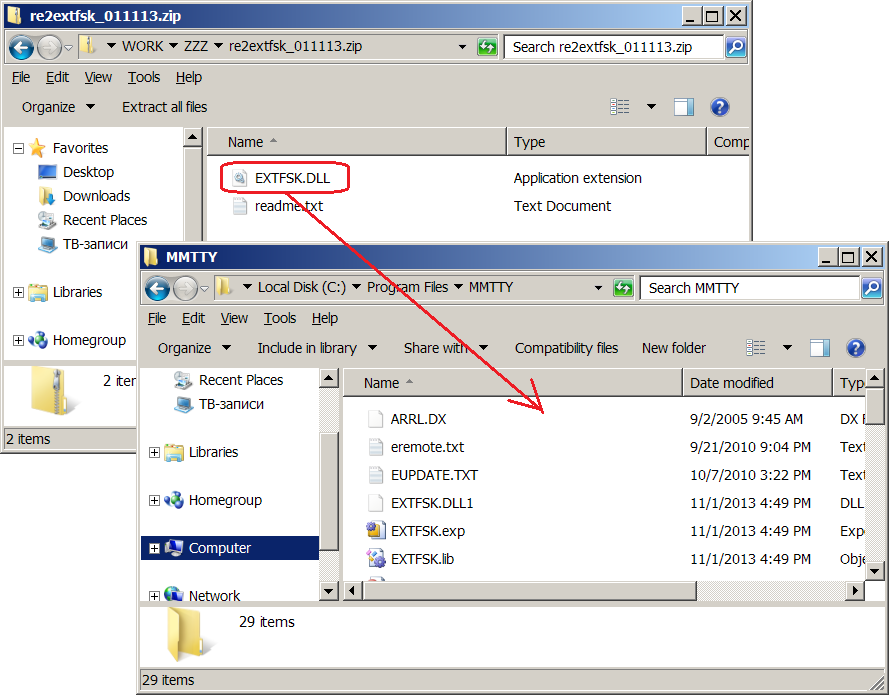Open the Organize dropdown in the MMTTY window

[x=194, y=348]
